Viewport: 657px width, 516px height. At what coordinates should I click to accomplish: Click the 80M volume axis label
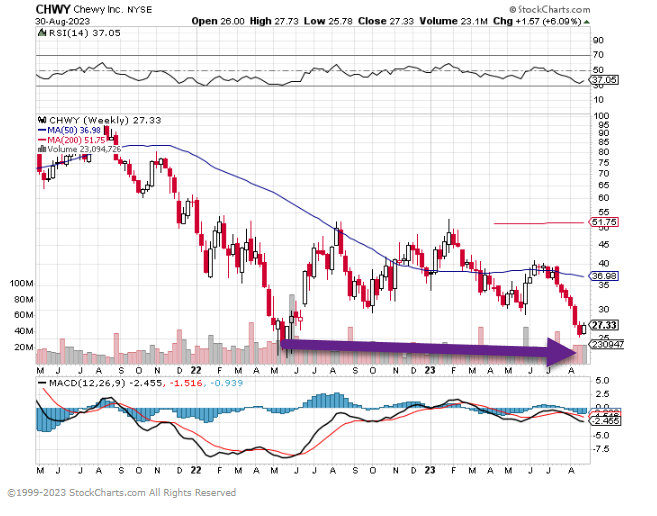click(24, 300)
